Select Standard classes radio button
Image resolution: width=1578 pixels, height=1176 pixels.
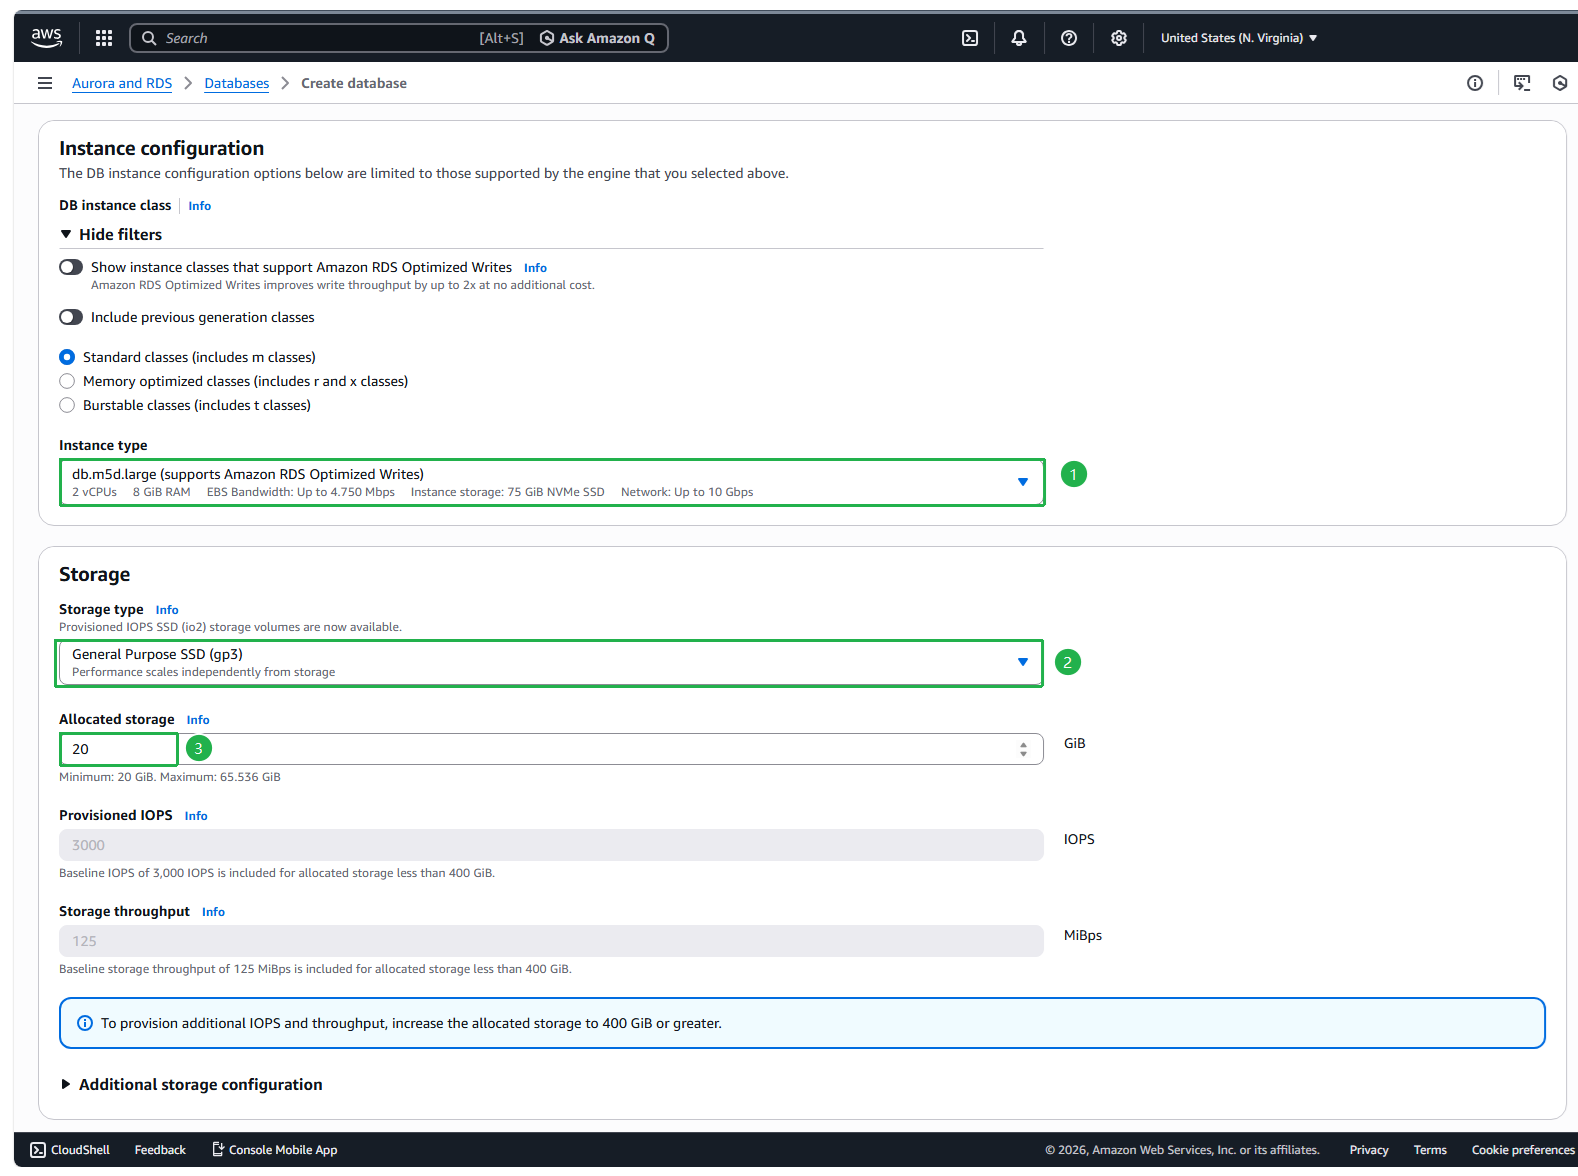[67, 357]
